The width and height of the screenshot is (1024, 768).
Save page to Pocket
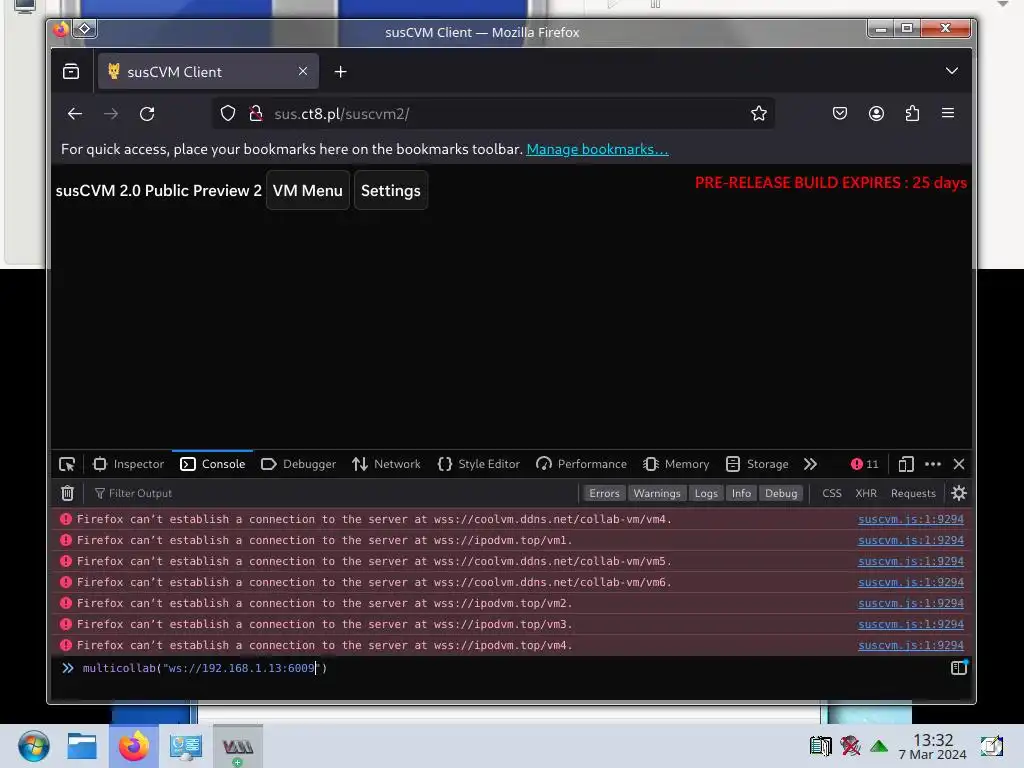pos(840,114)
